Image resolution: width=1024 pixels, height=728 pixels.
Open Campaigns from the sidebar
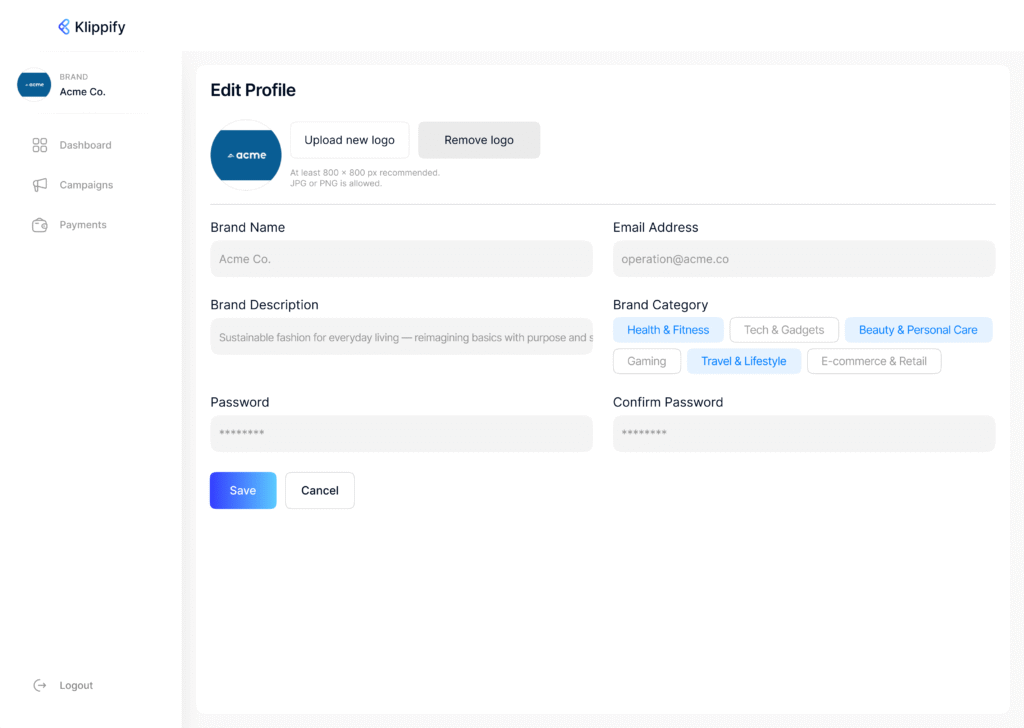click(86, 185)
